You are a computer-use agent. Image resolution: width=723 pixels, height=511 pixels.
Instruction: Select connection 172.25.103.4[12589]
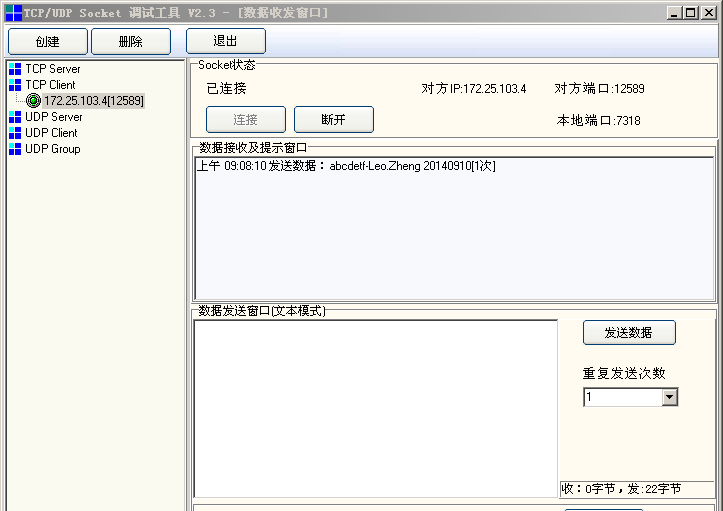coord(94,101)
